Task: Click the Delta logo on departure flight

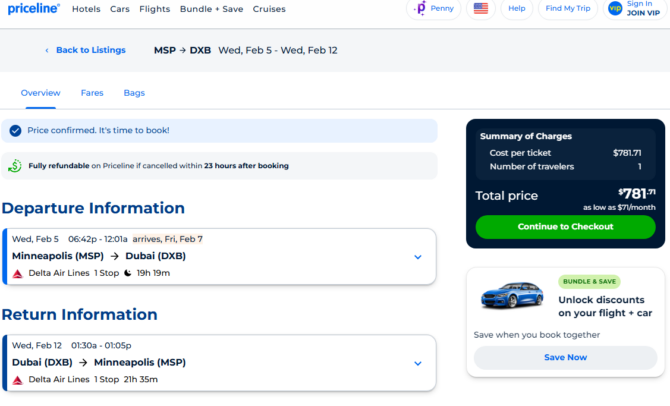Action: tap(18, 274)
